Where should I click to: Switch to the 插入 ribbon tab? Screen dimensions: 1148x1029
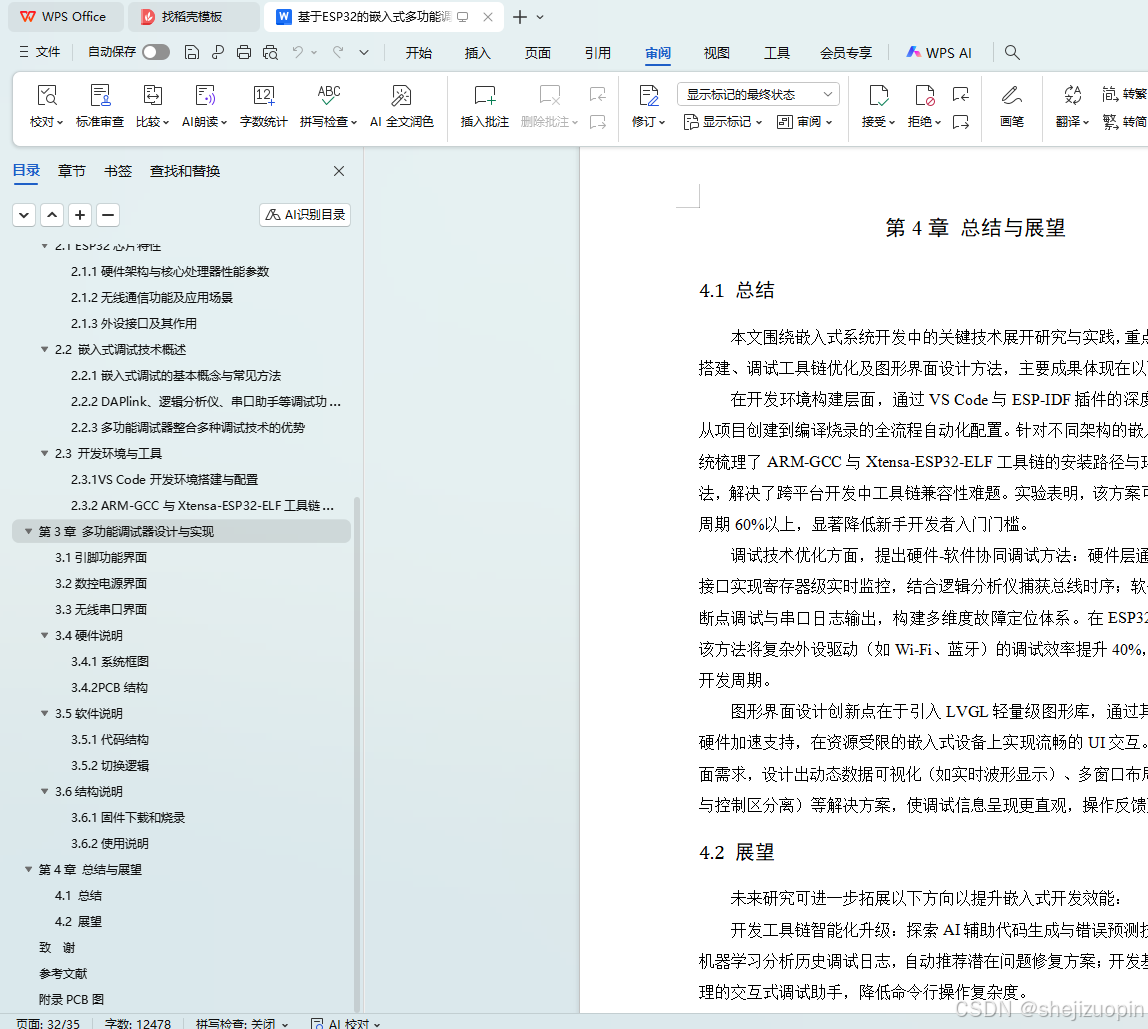(x=477, y=54)
